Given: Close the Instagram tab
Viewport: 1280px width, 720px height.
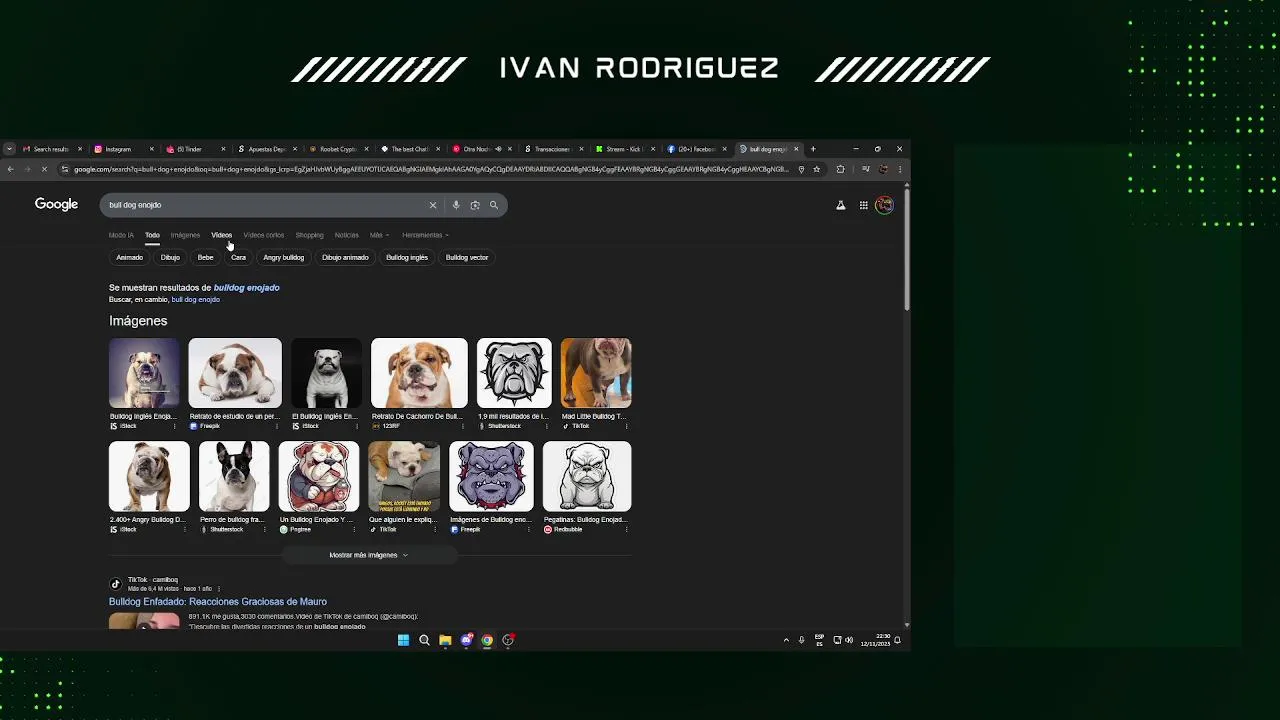Looking at the screenshot, I should (152, 149).
